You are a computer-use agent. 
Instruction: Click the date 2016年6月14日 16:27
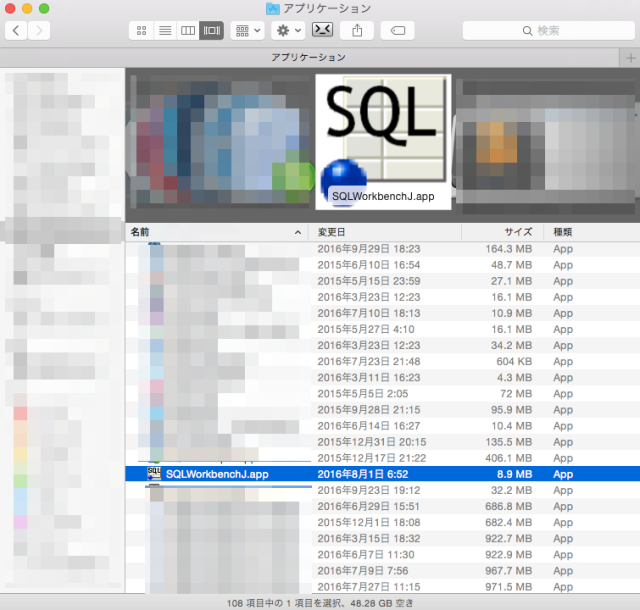[x=369, y=426]
